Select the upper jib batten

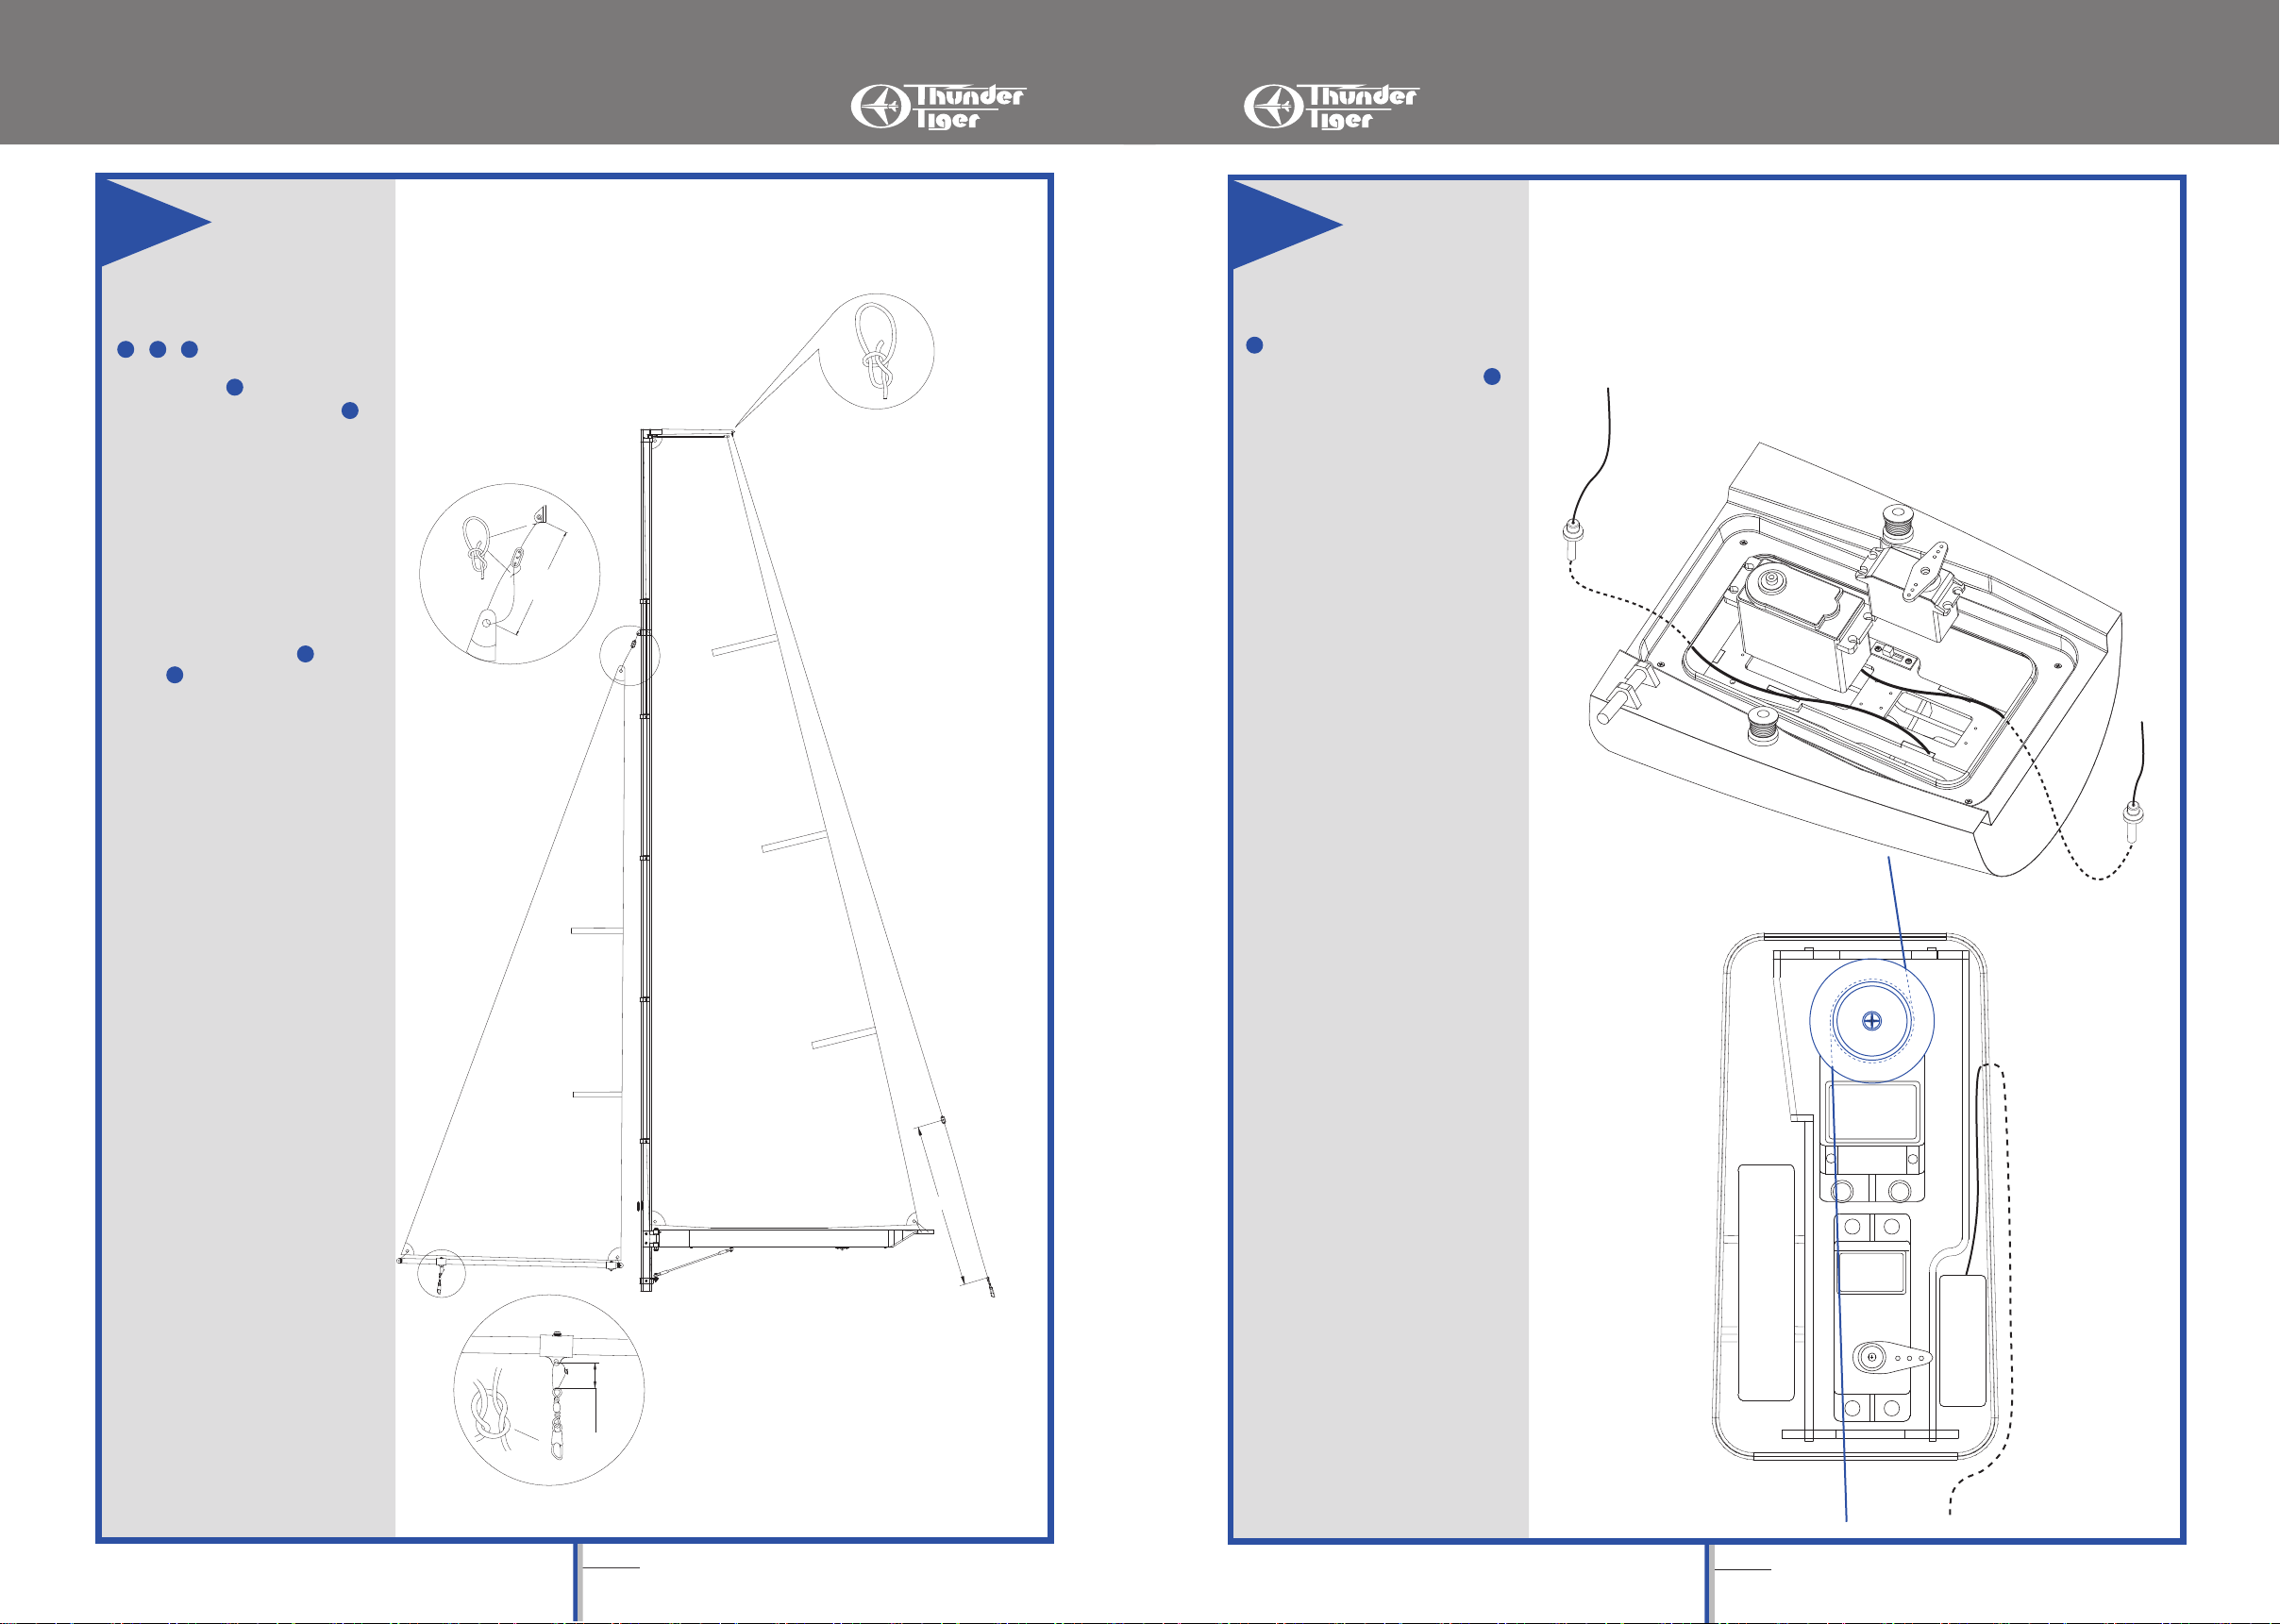pyautogui.click(x=597, y=931)
